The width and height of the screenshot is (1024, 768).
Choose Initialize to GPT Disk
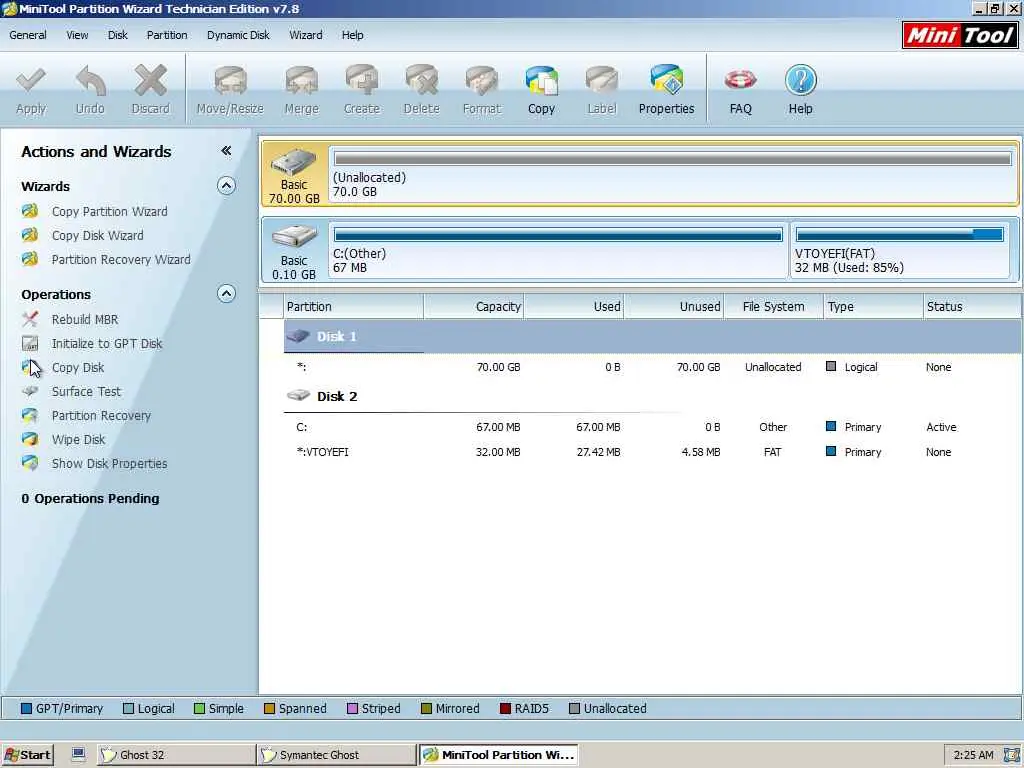click(106, 344)
